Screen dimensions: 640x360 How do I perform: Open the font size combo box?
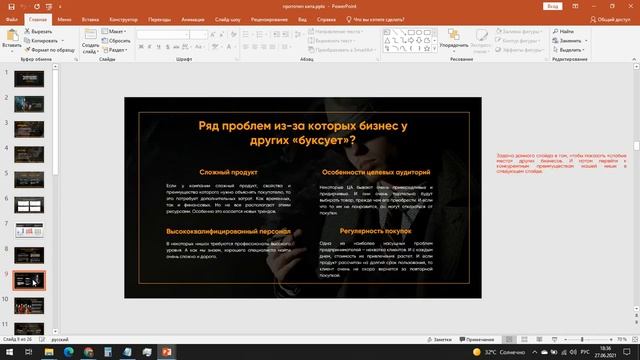point(199,35)
